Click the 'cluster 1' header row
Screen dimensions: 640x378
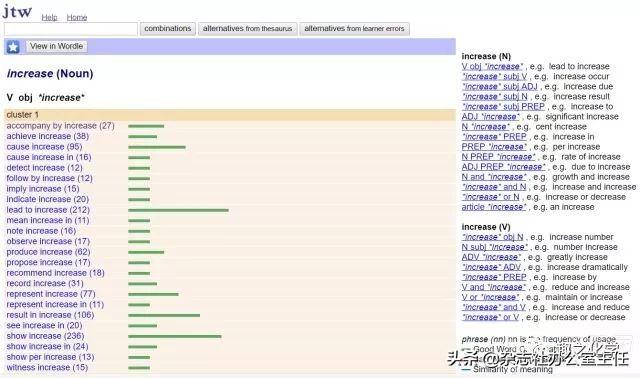click(229, 115)
